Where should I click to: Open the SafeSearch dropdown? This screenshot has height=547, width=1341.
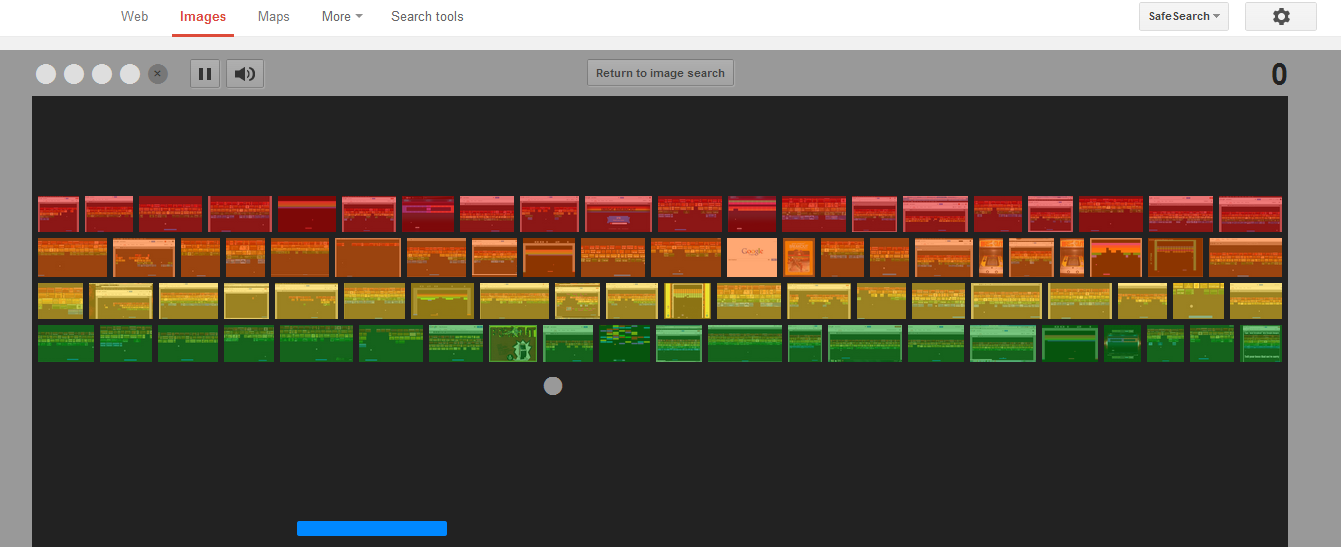pos(1184,17)
